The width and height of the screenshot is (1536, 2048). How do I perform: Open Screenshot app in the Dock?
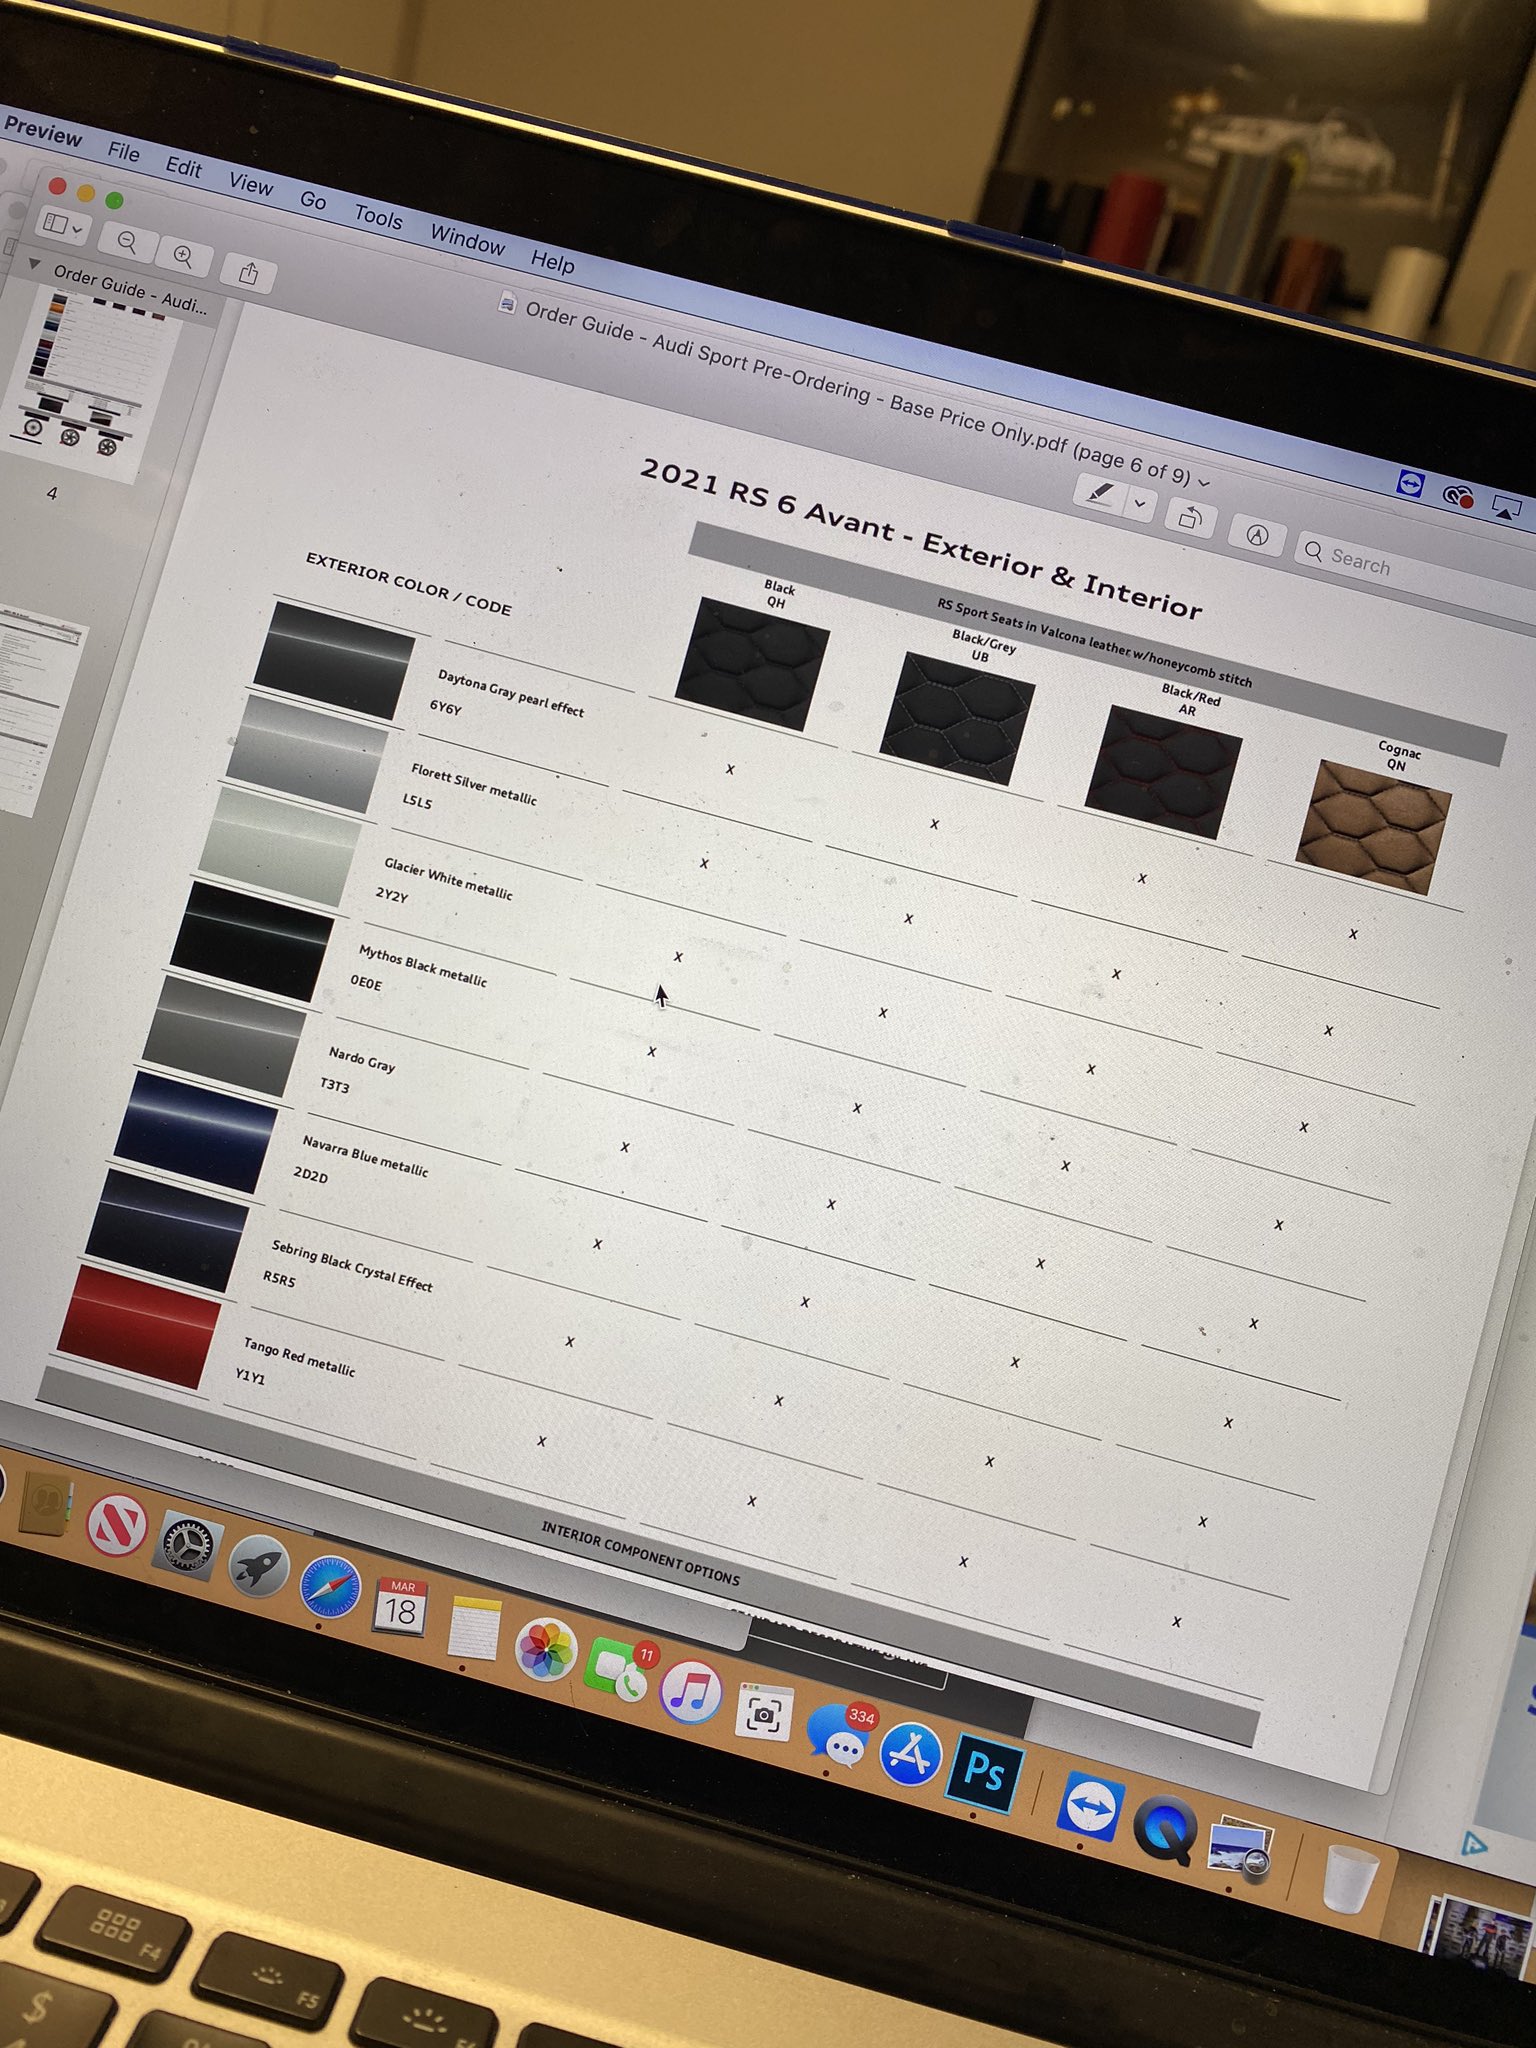[764, 1713]
